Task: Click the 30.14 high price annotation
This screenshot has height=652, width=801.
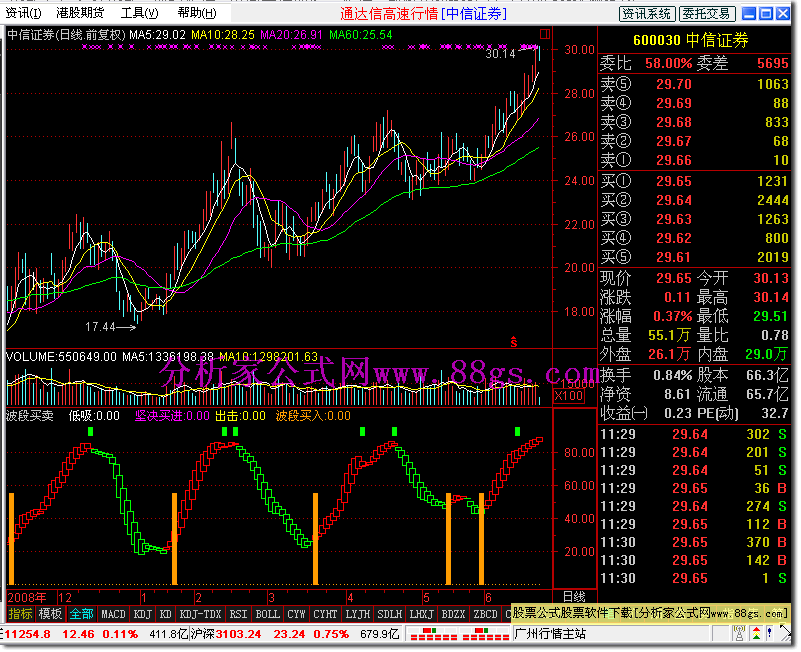Action: [x=500, y=53]
